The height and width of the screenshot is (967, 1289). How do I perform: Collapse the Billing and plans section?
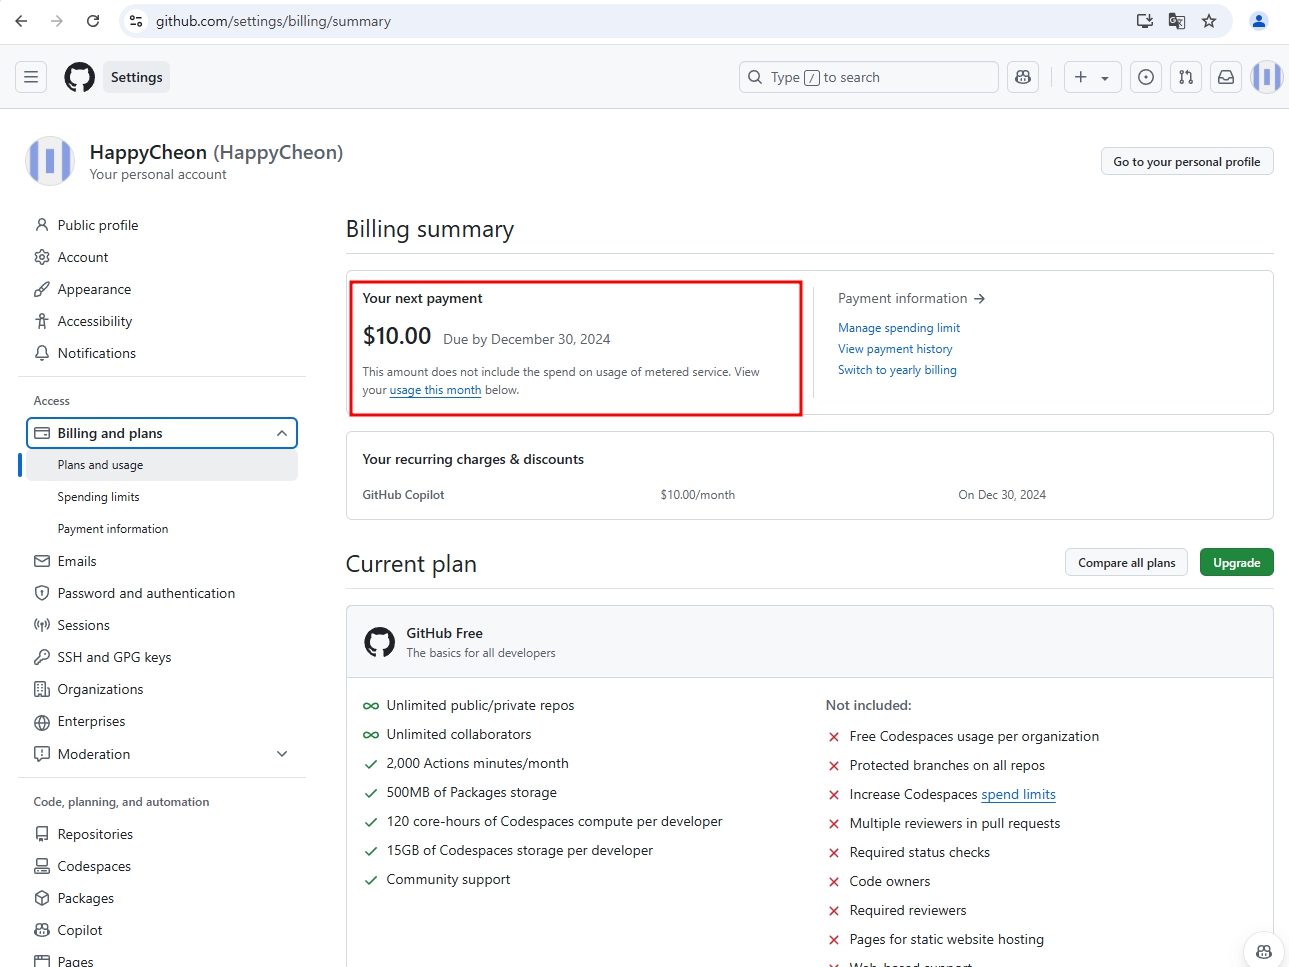point(162,433)
